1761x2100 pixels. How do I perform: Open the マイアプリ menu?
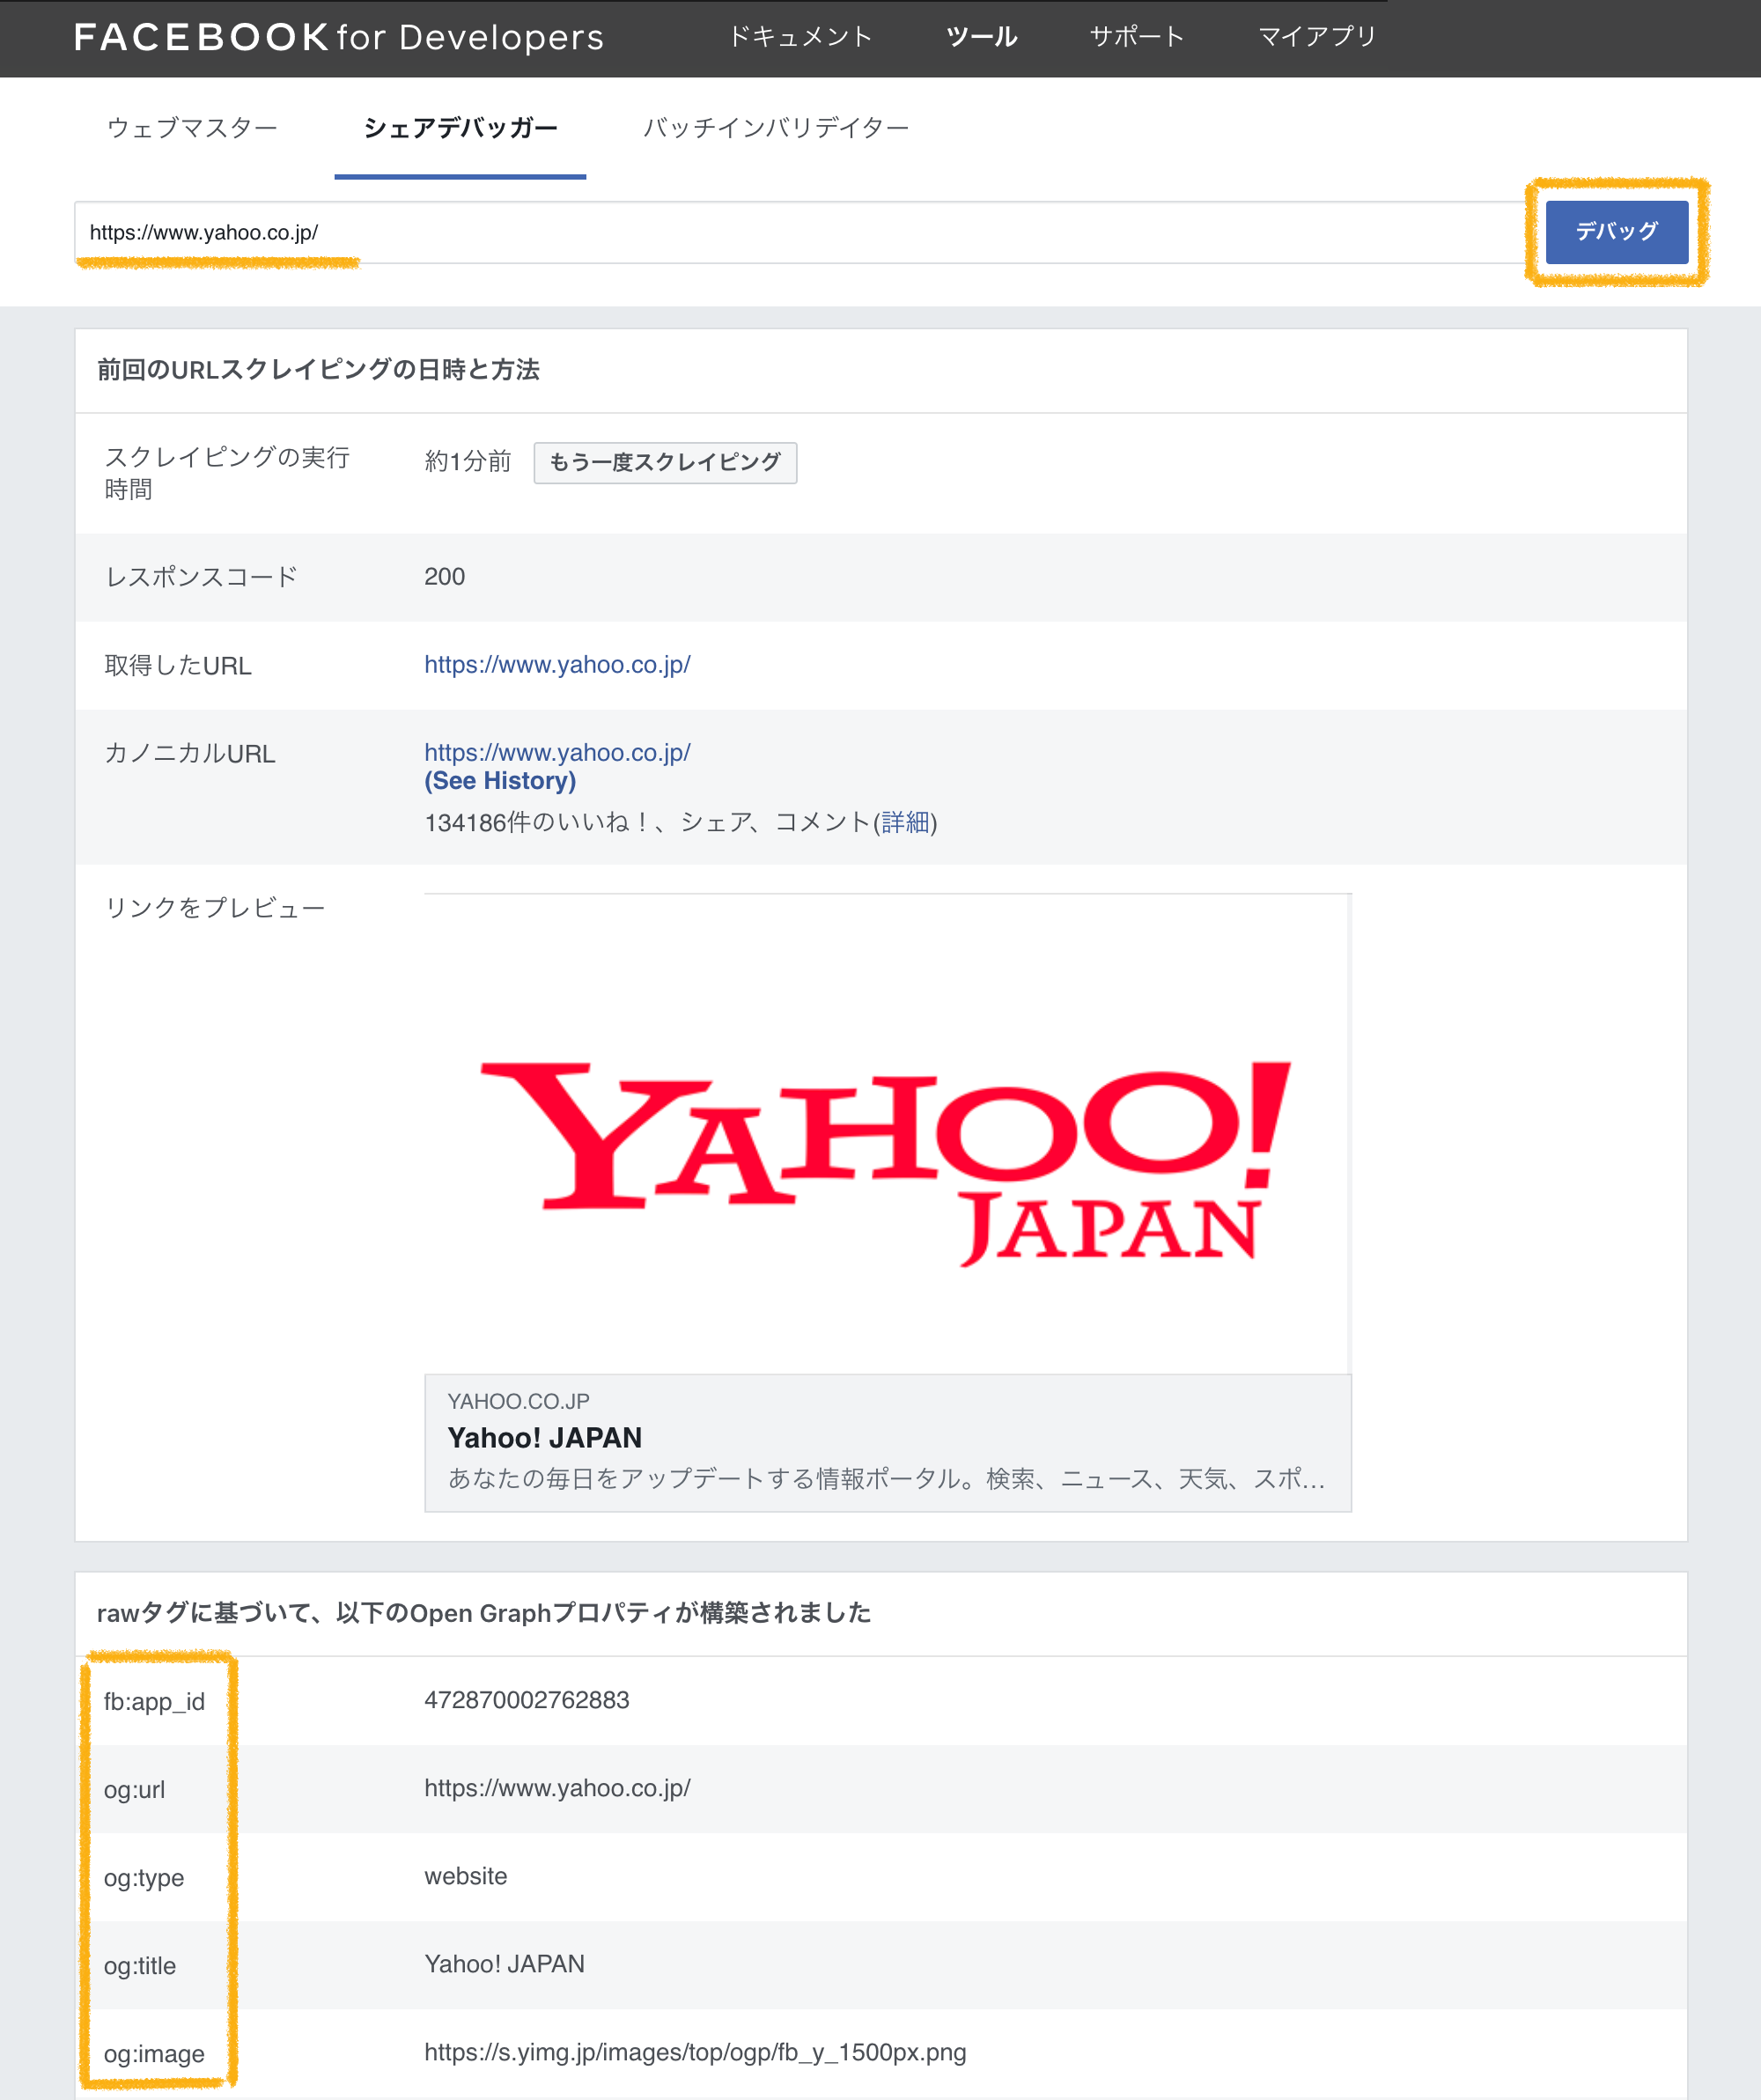tap(1316, 37)
